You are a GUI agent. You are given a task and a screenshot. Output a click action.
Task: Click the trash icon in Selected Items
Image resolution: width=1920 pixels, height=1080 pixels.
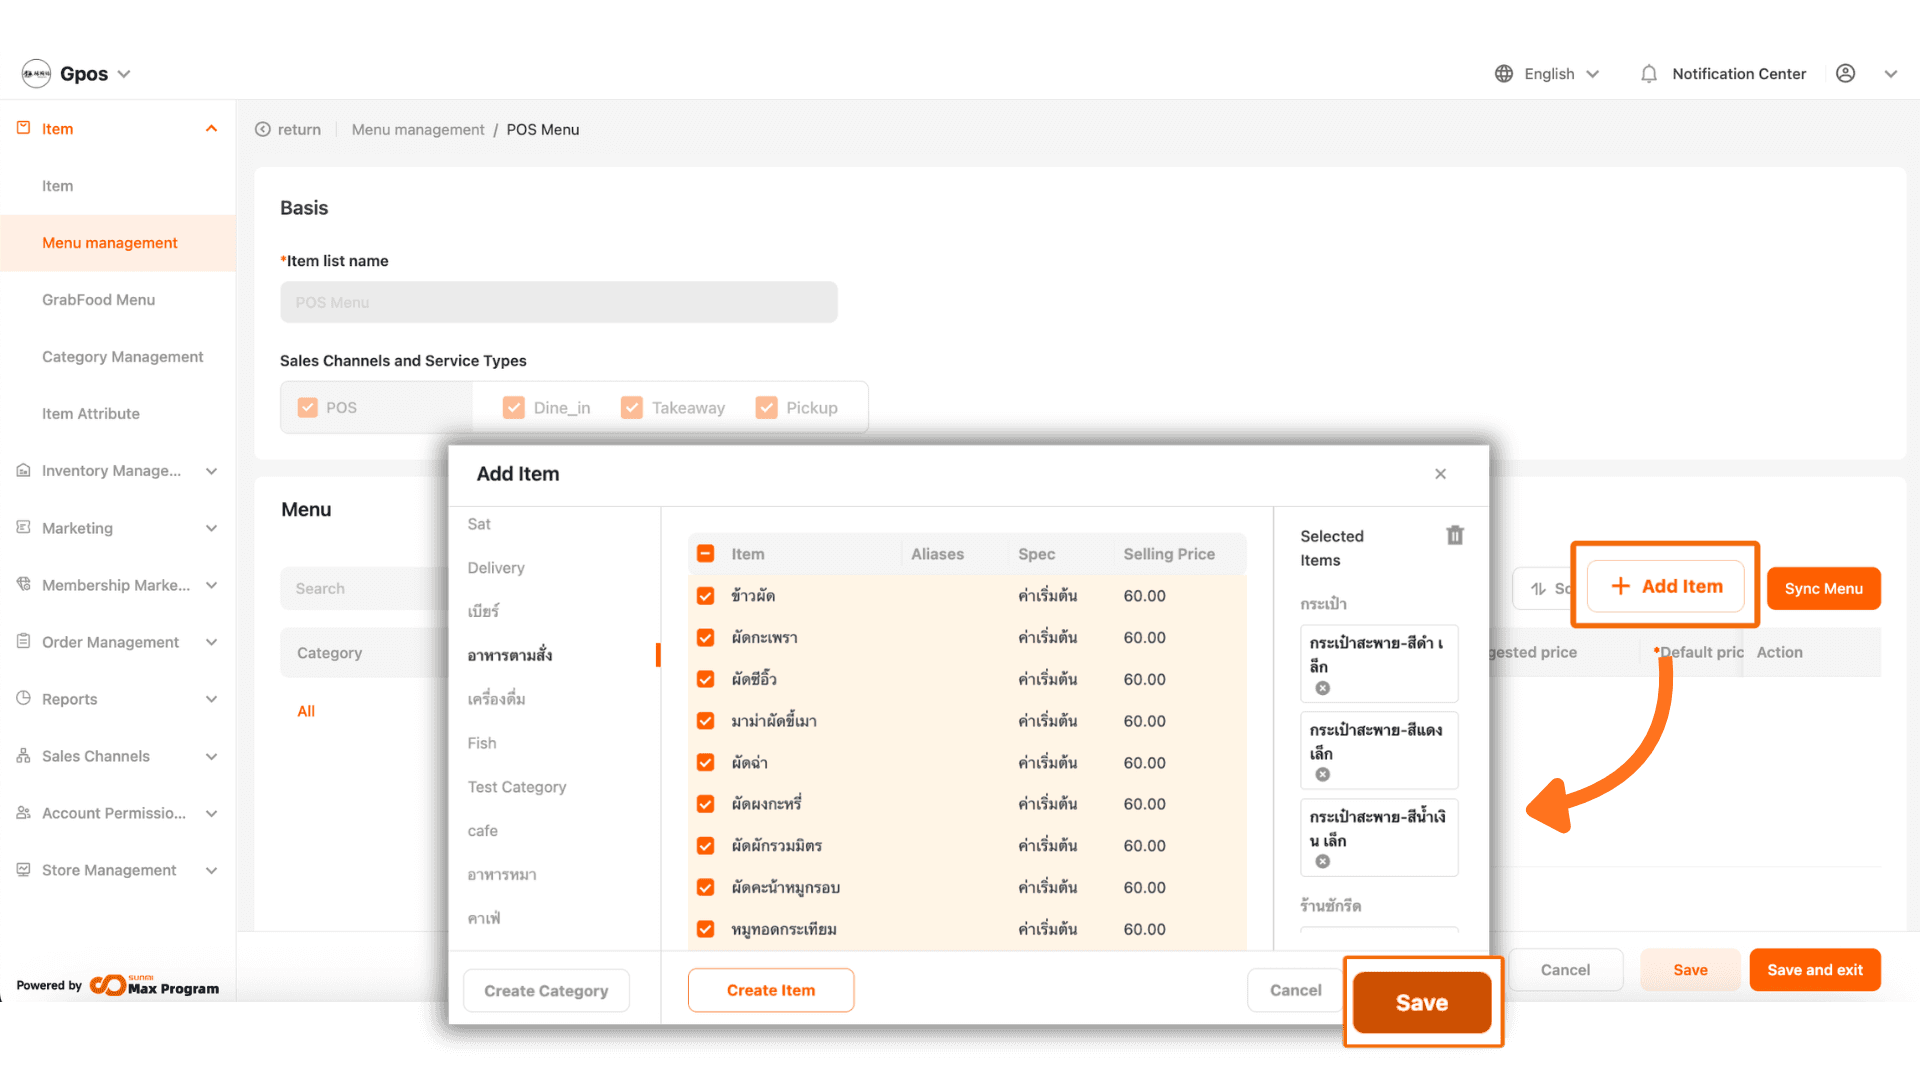[x=1455, y=536]
